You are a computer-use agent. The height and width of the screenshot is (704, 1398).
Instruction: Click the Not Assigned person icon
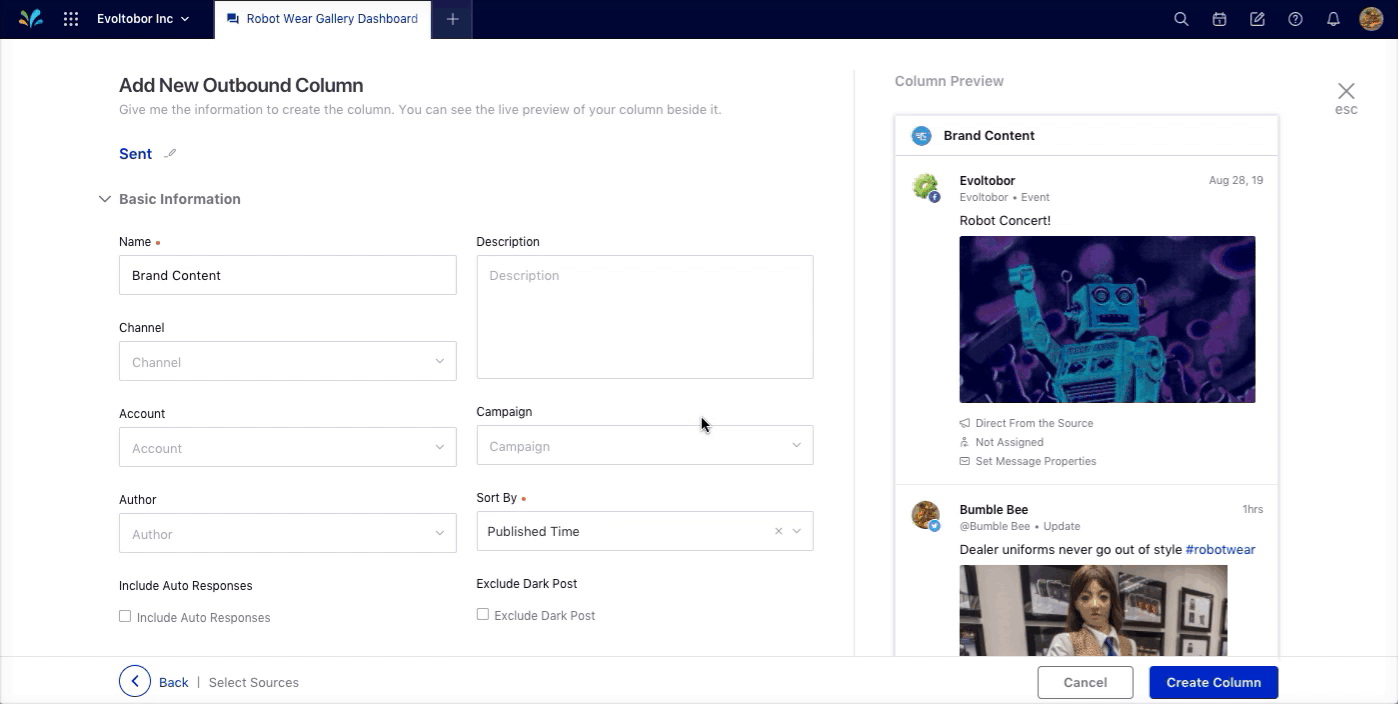(965, 442)
